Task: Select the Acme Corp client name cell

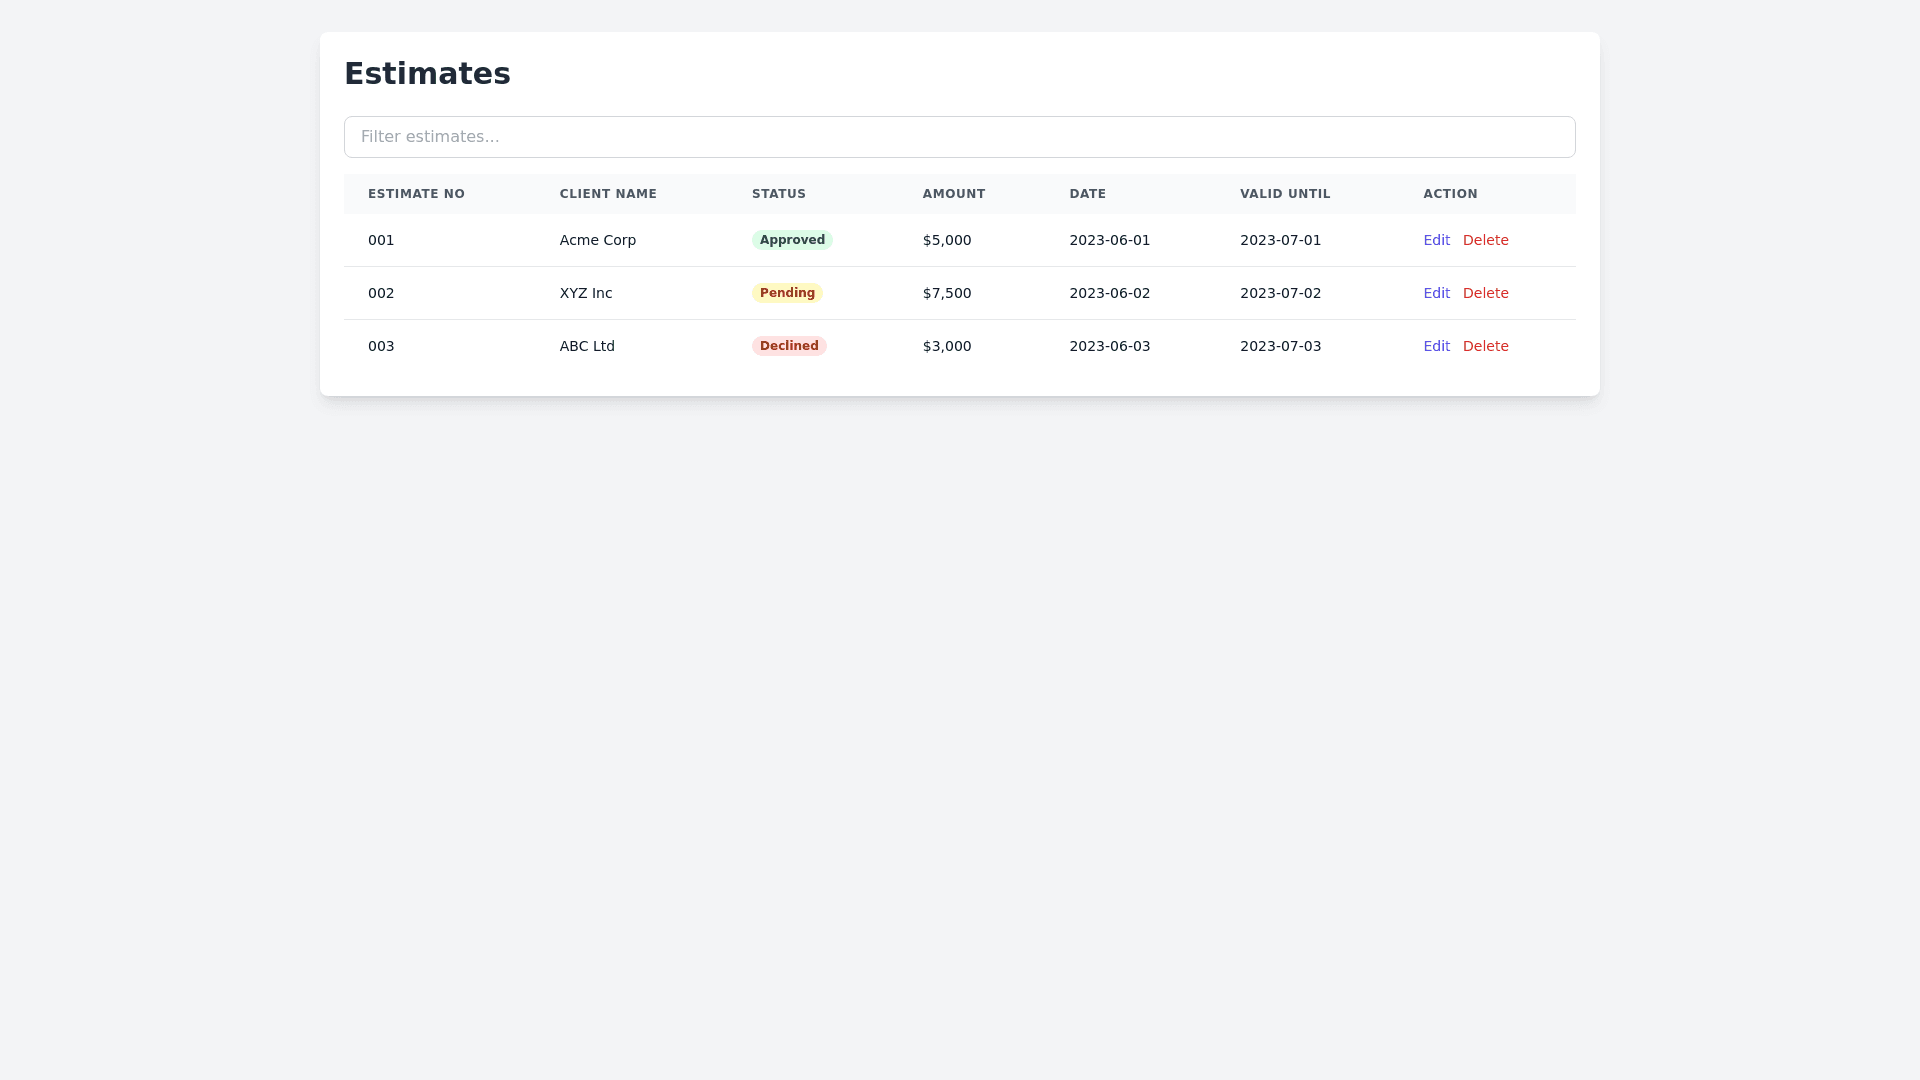Action: [x=597, y=240]
